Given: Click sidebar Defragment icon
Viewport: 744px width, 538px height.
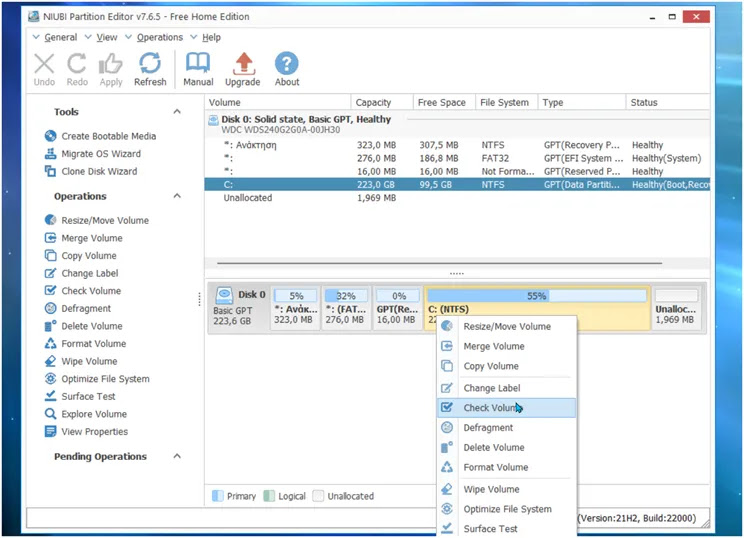Looking at the screenshot, I should click(x=50, y=308).
